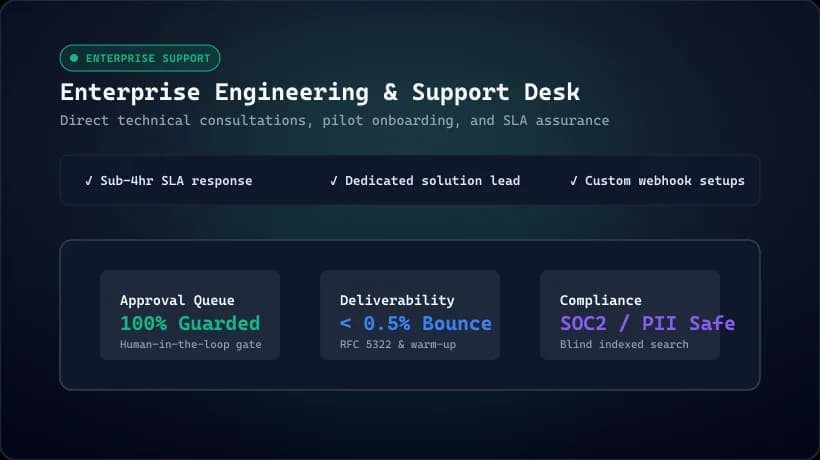The width and height of the screenshot is (820, 460).
Task: Click the Human-in-the-loop gate caption
Action: coord(190,344)
